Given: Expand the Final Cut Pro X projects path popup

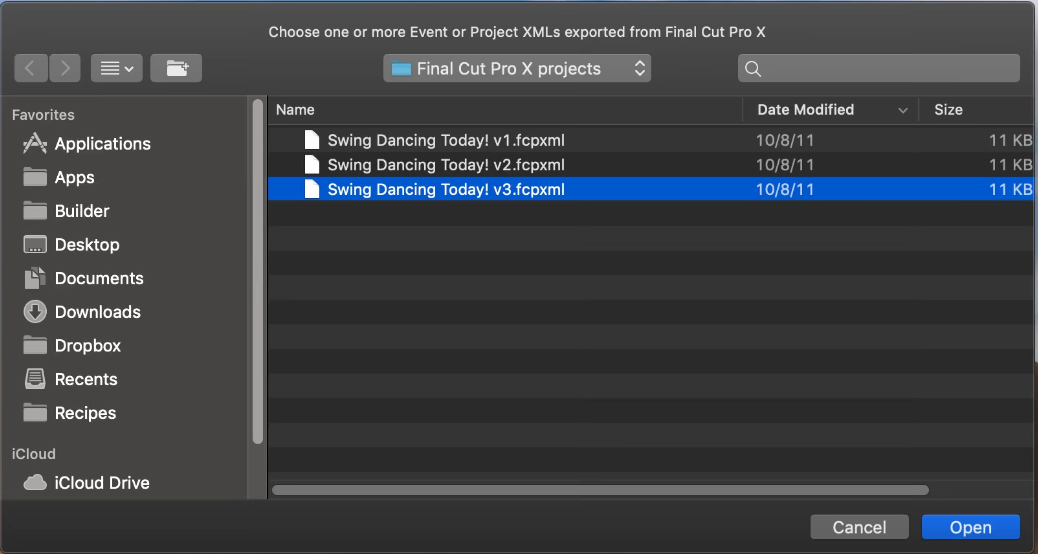Looking at the screenshot, I should [517, 69].
